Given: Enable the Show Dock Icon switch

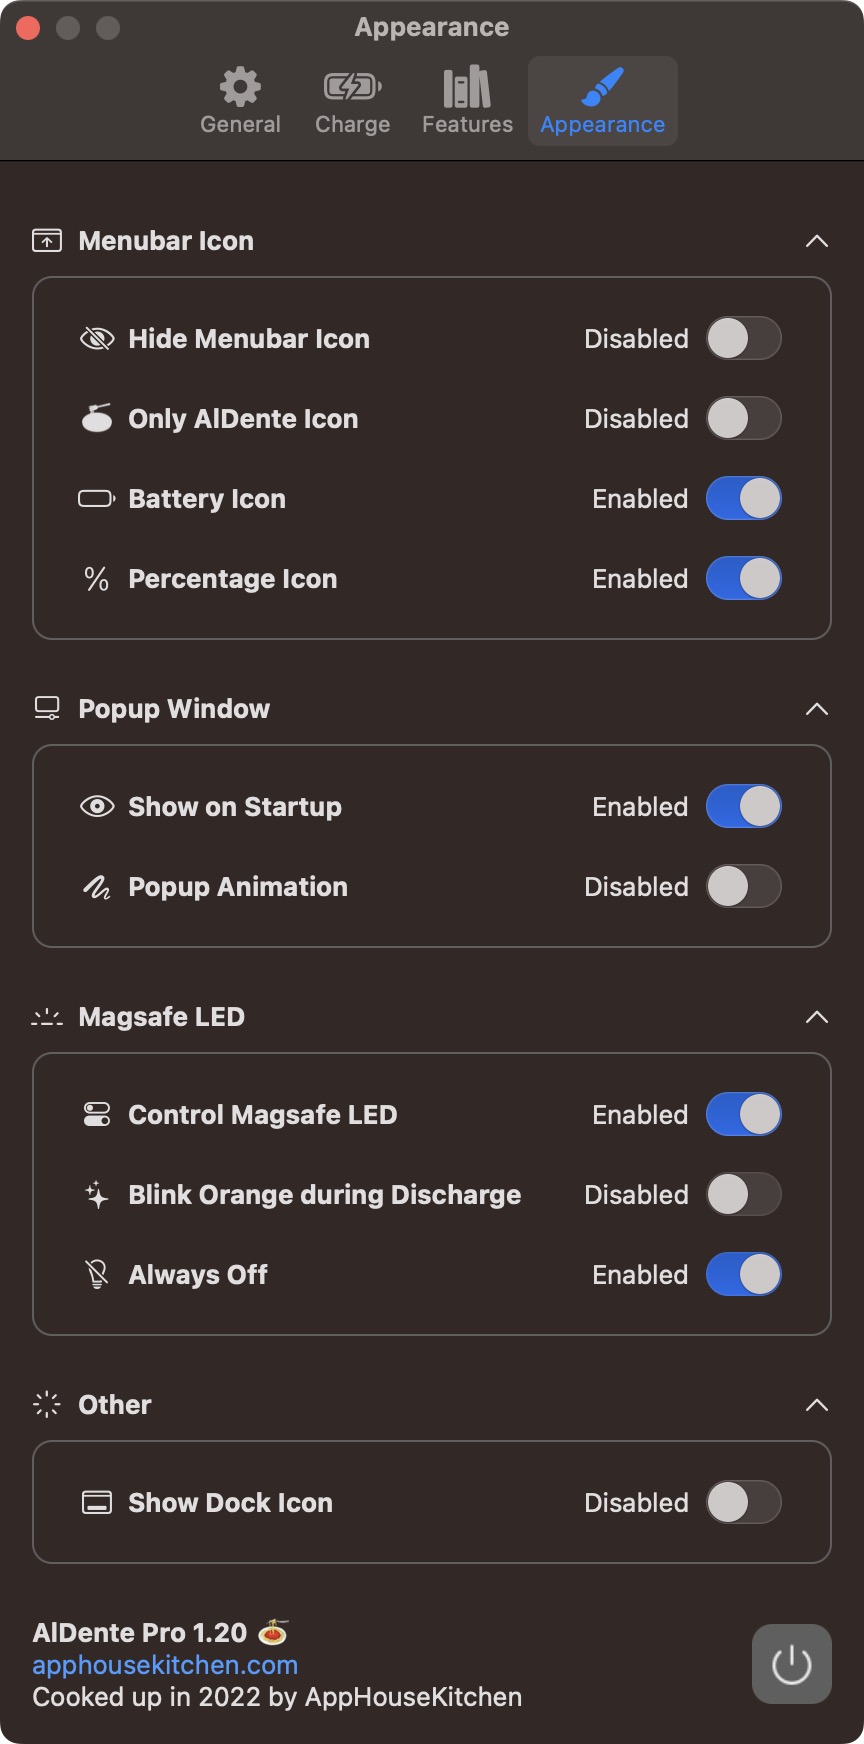Looking at the screenshot, I should (x=743, y=1503).
